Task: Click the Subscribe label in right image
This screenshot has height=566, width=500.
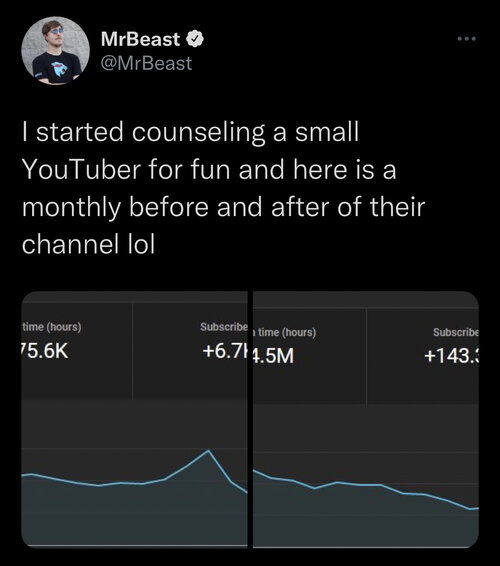Action: (x=456, y=332)
